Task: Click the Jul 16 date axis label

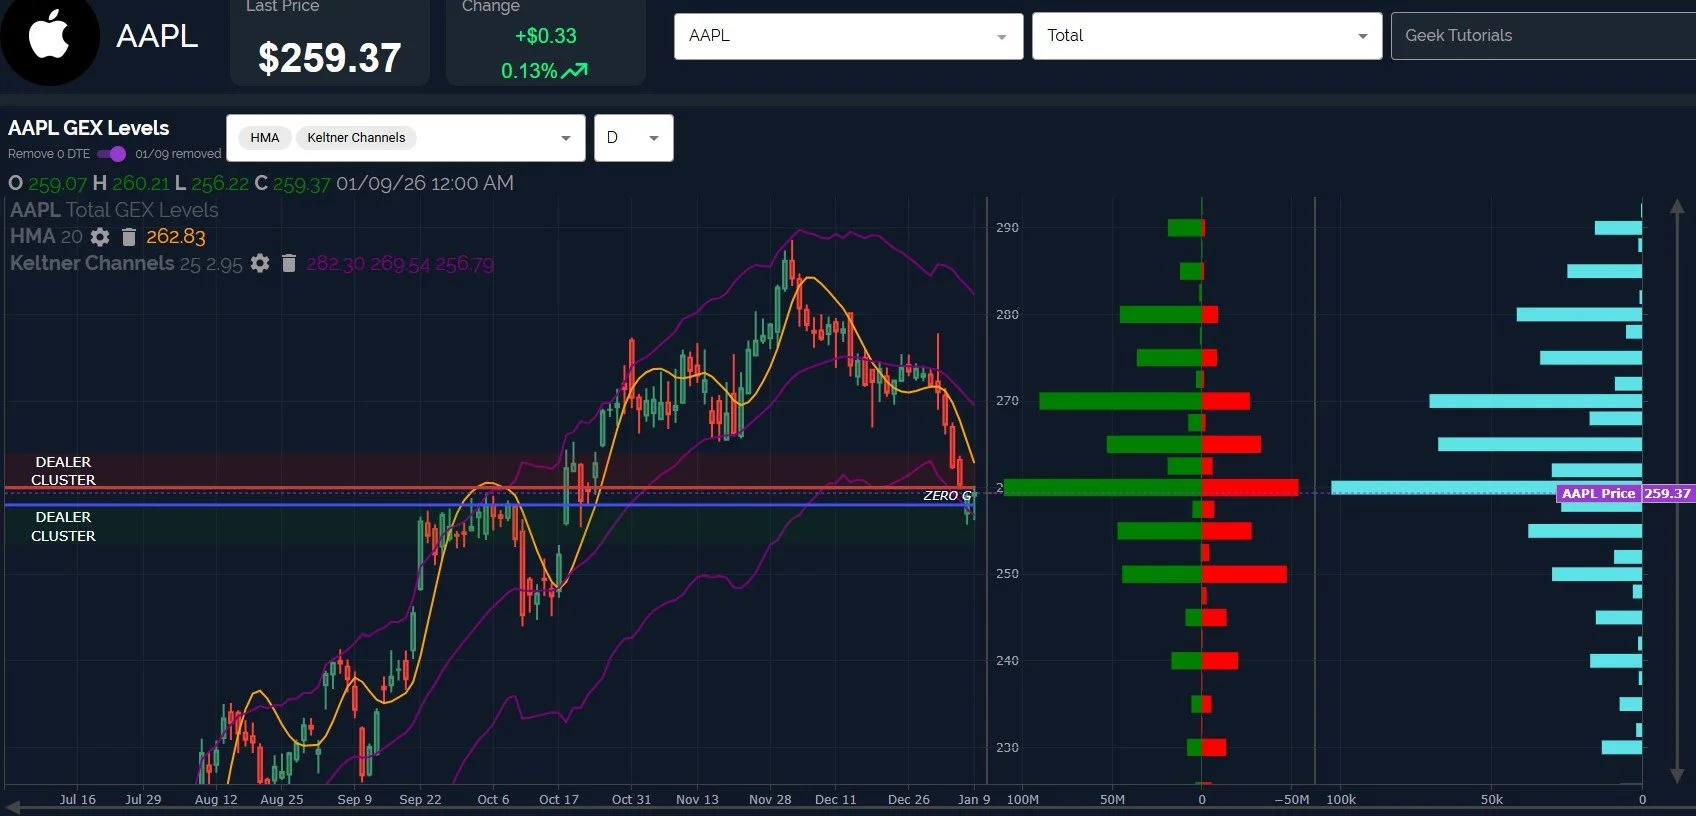Action: [x=77, y=800]
